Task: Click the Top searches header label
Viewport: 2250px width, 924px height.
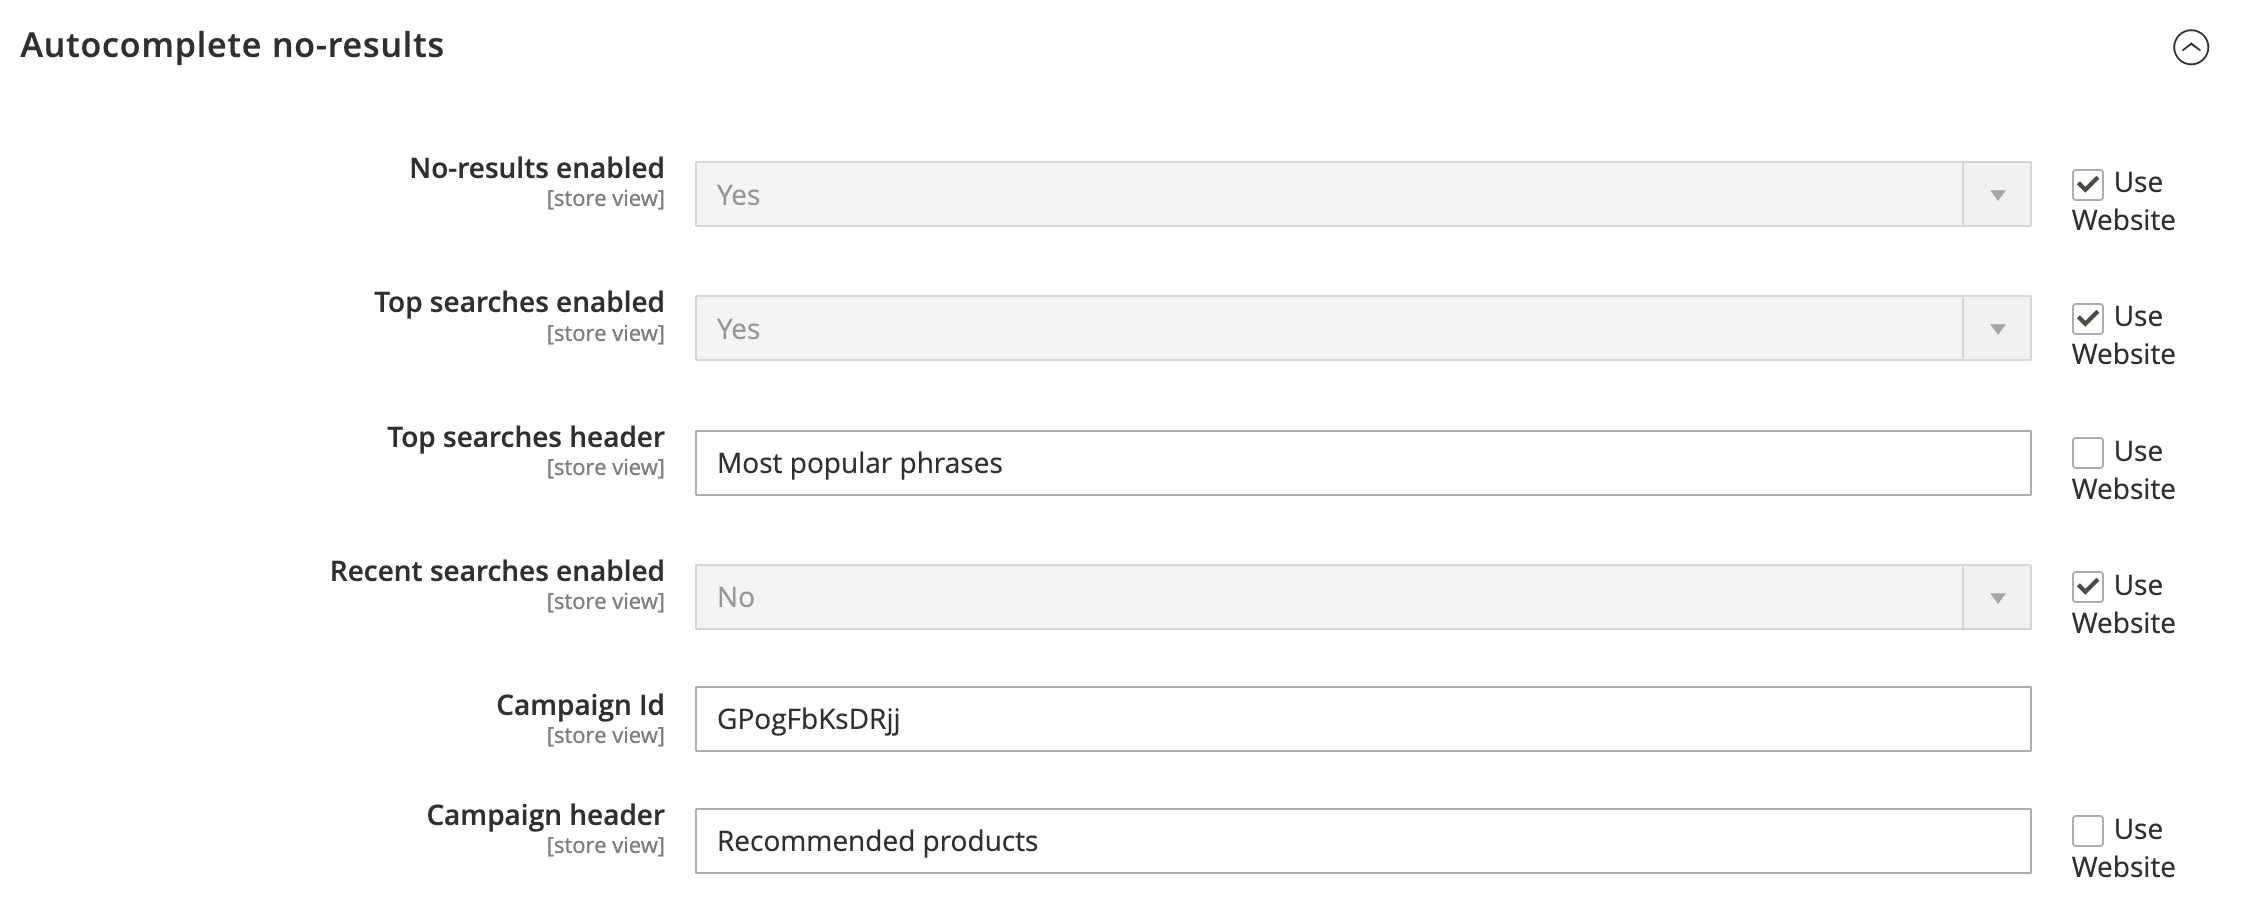Action: pyautogui.click(x=524, y=436)
